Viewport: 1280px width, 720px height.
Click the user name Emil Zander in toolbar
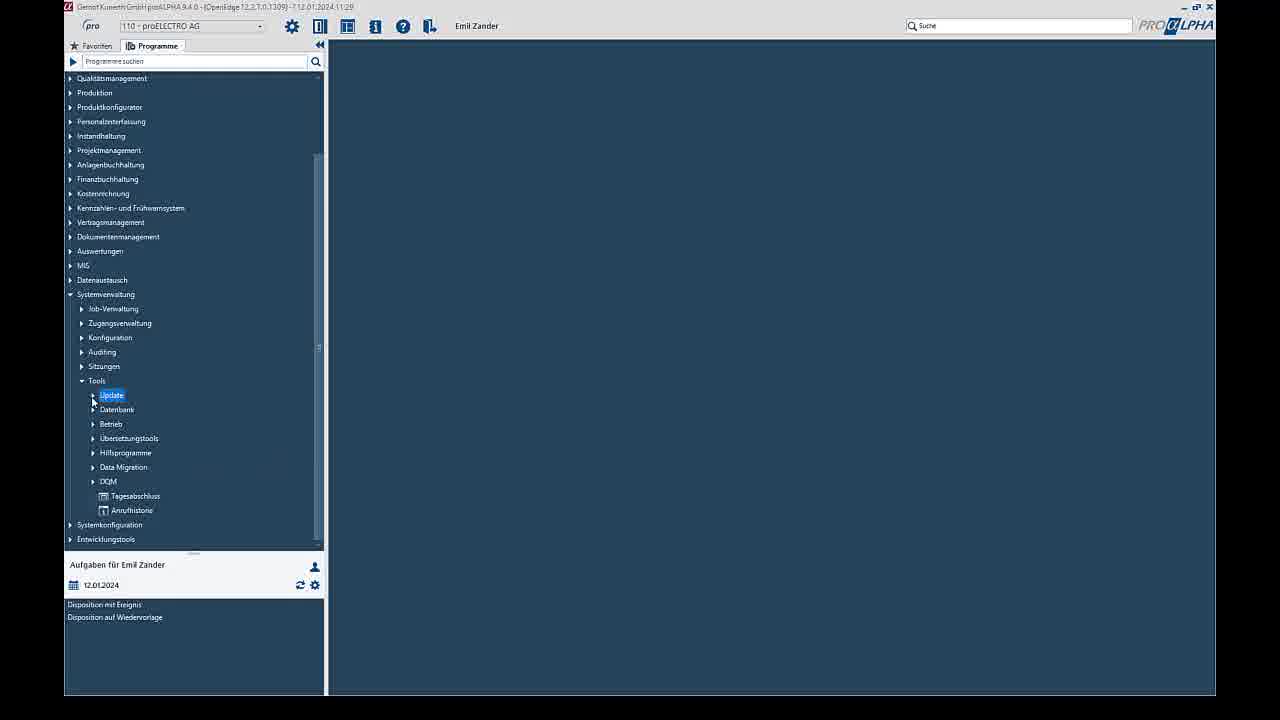(476, 26)
